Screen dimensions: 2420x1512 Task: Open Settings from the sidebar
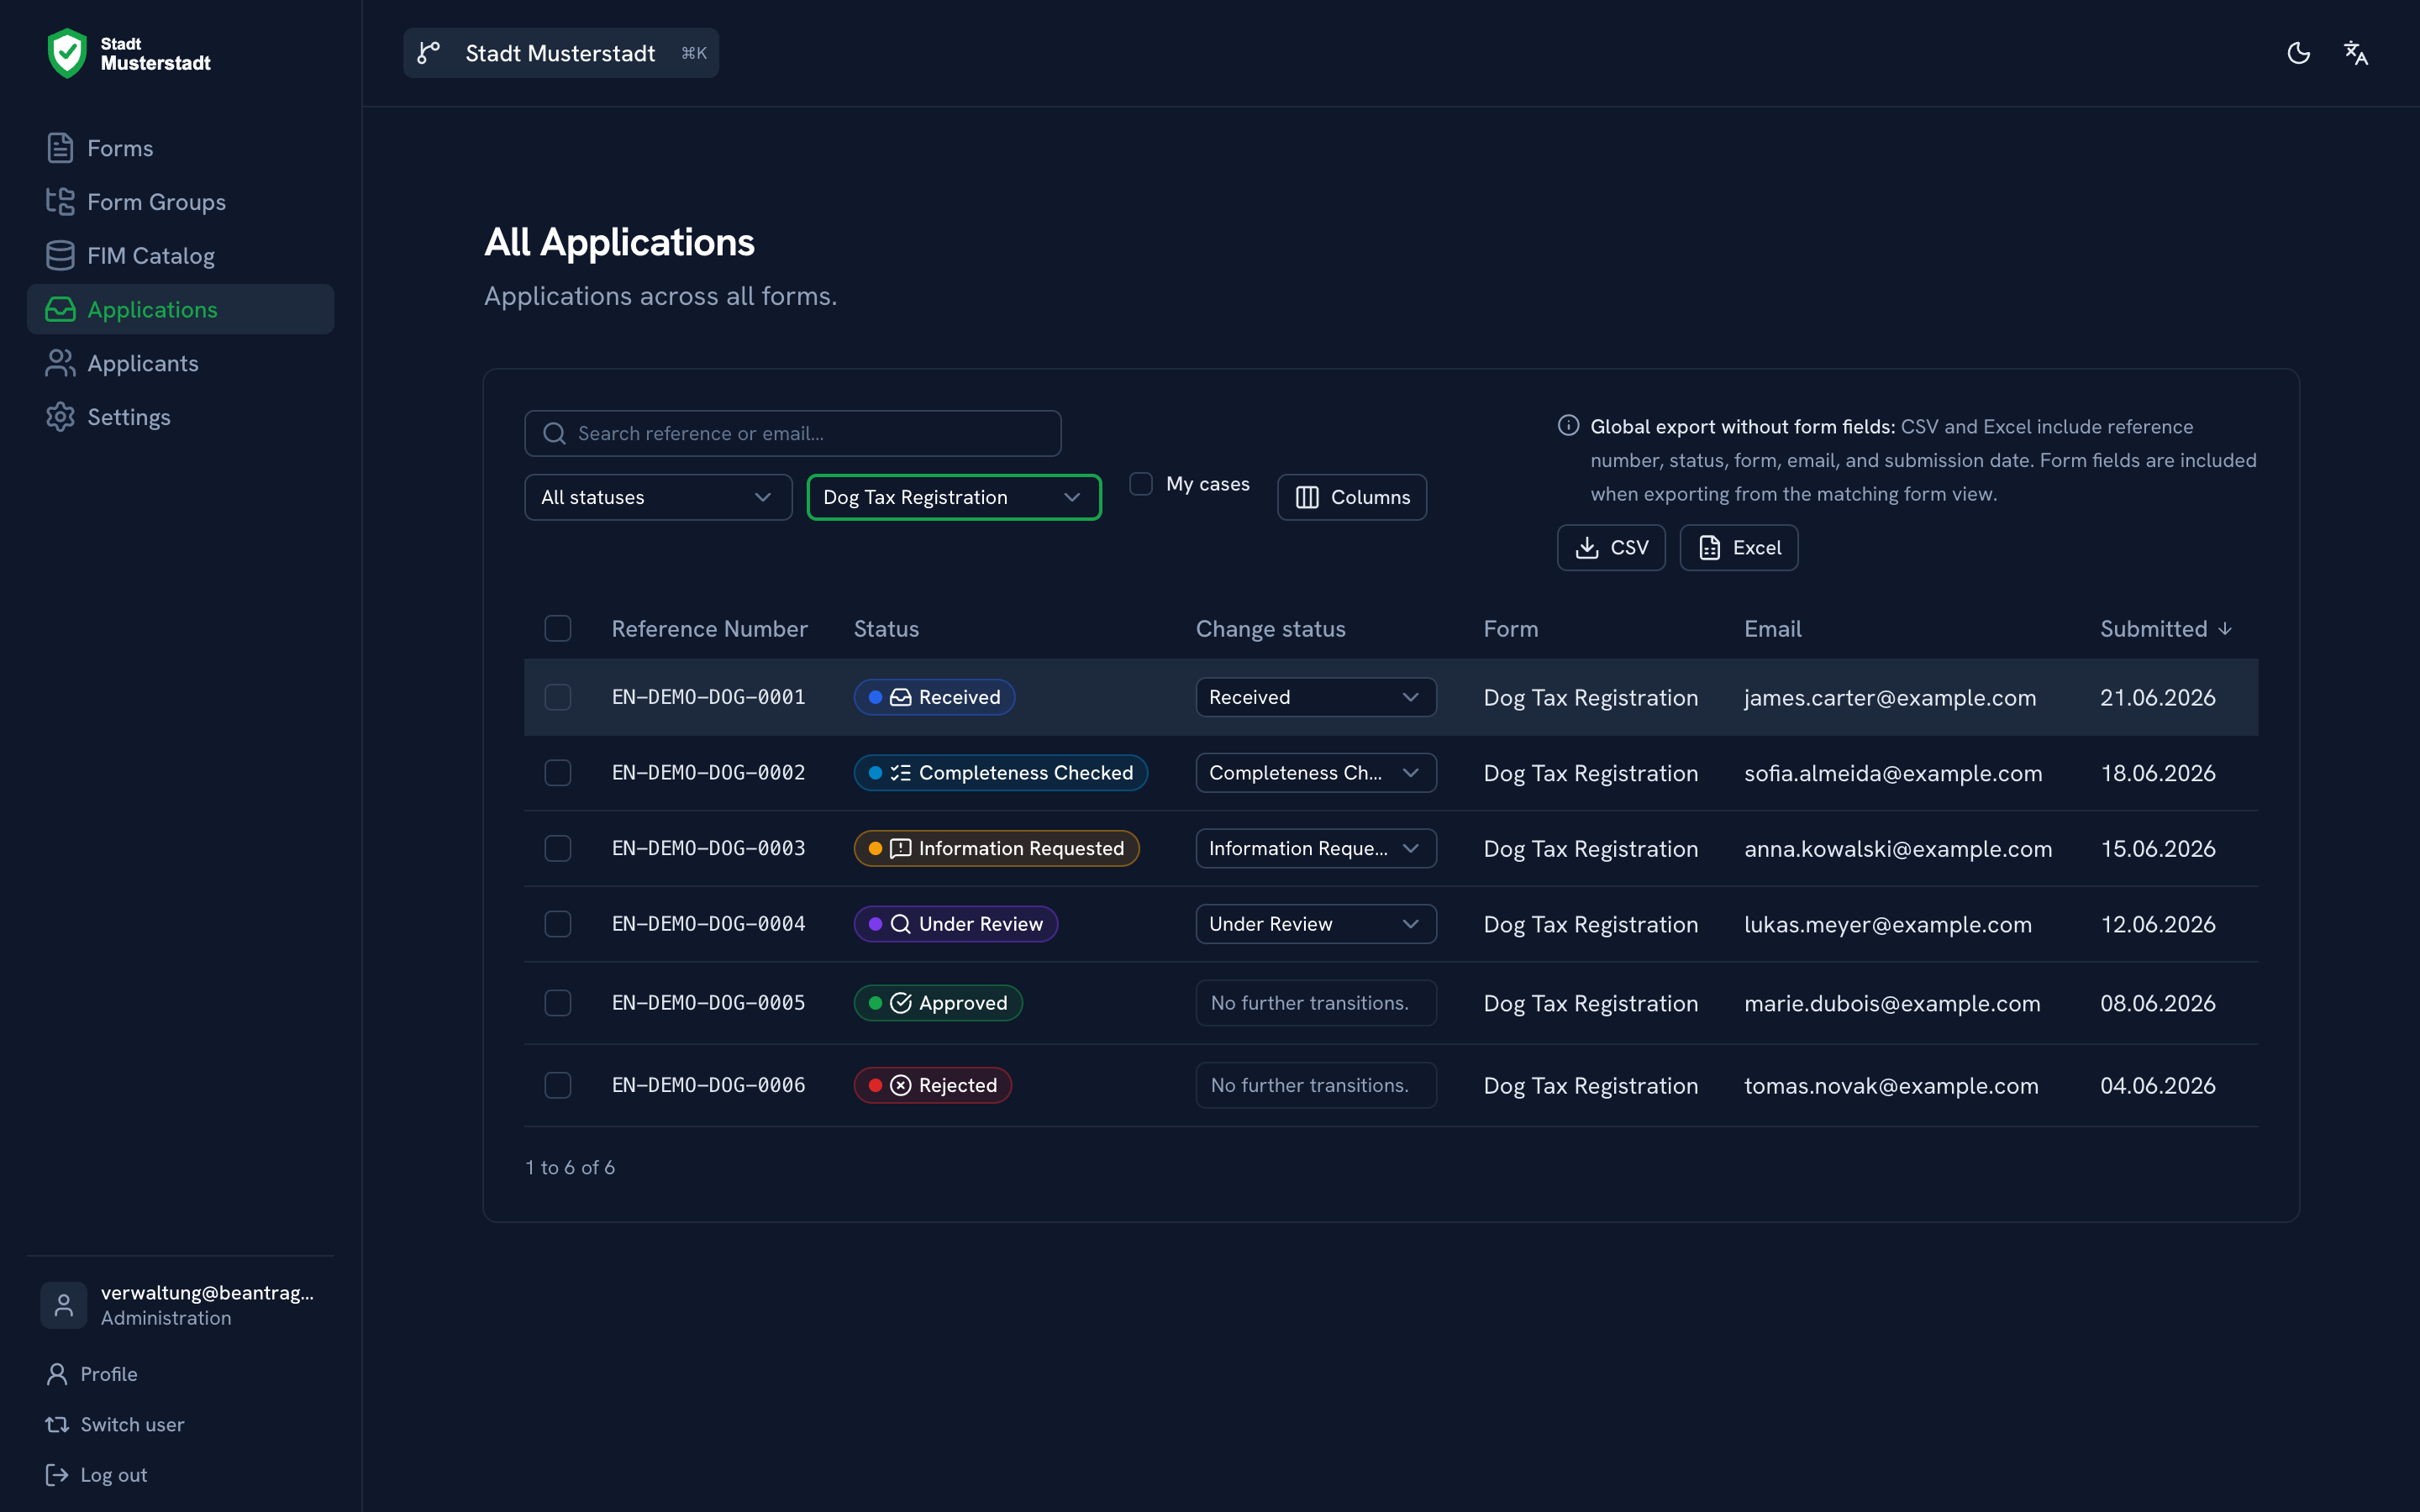180,417
